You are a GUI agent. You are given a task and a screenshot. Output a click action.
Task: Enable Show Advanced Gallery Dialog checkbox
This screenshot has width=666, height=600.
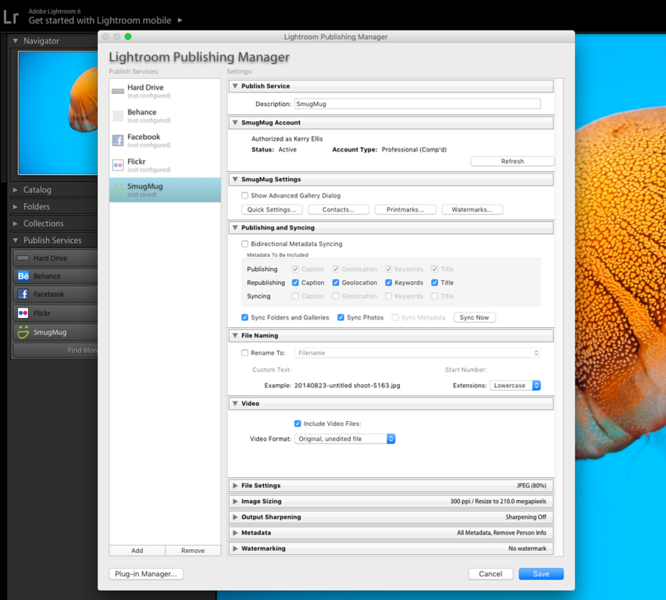[x=245, y=196]
